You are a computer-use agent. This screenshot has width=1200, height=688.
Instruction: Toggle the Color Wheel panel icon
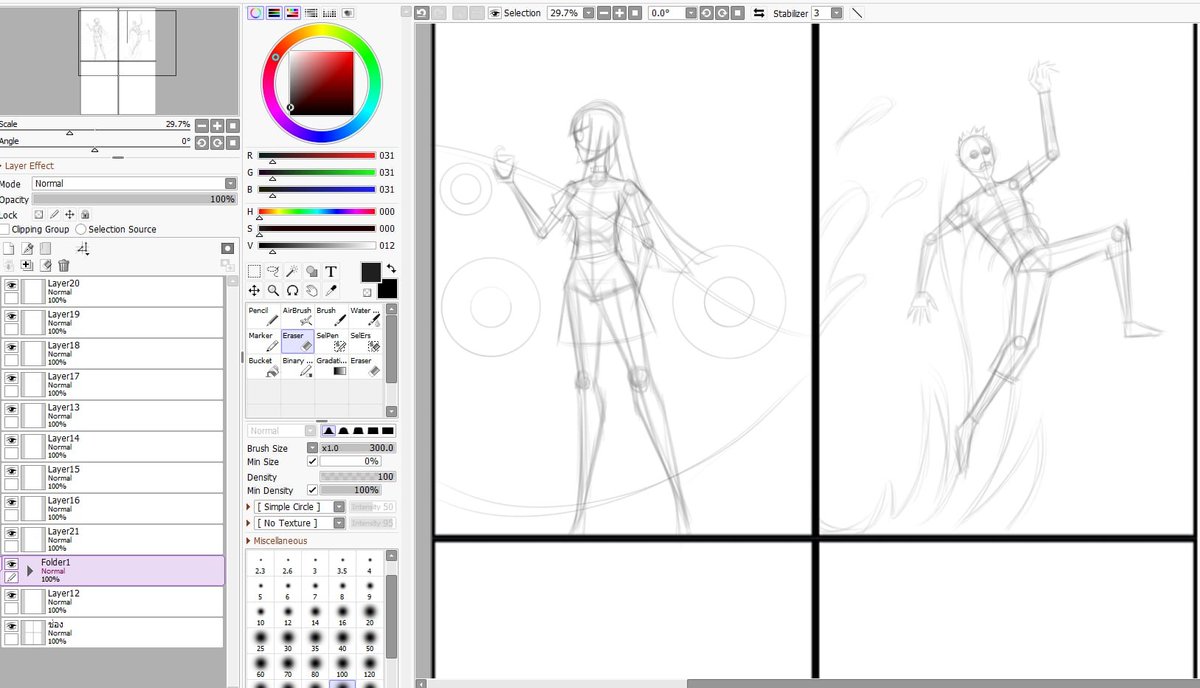[255, 12]
